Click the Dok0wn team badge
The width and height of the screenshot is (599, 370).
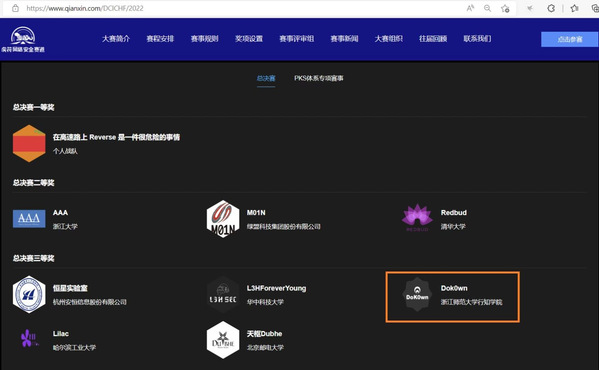click(x=417, y=294)
